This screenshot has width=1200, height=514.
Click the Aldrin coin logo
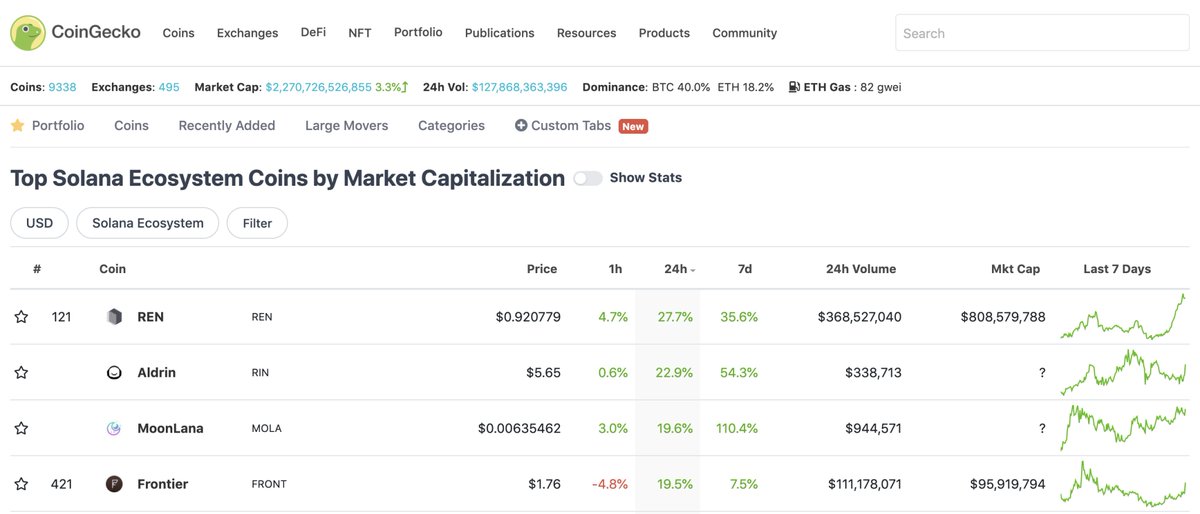(x=114, y=373)
